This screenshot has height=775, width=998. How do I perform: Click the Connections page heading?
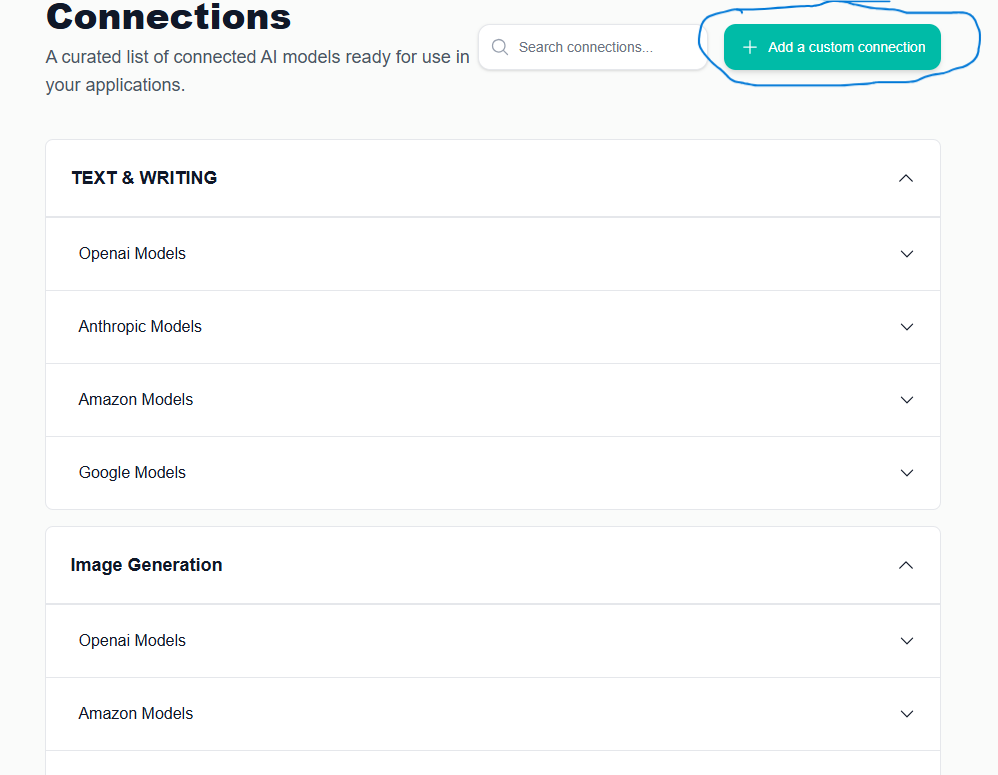point(169,17)
